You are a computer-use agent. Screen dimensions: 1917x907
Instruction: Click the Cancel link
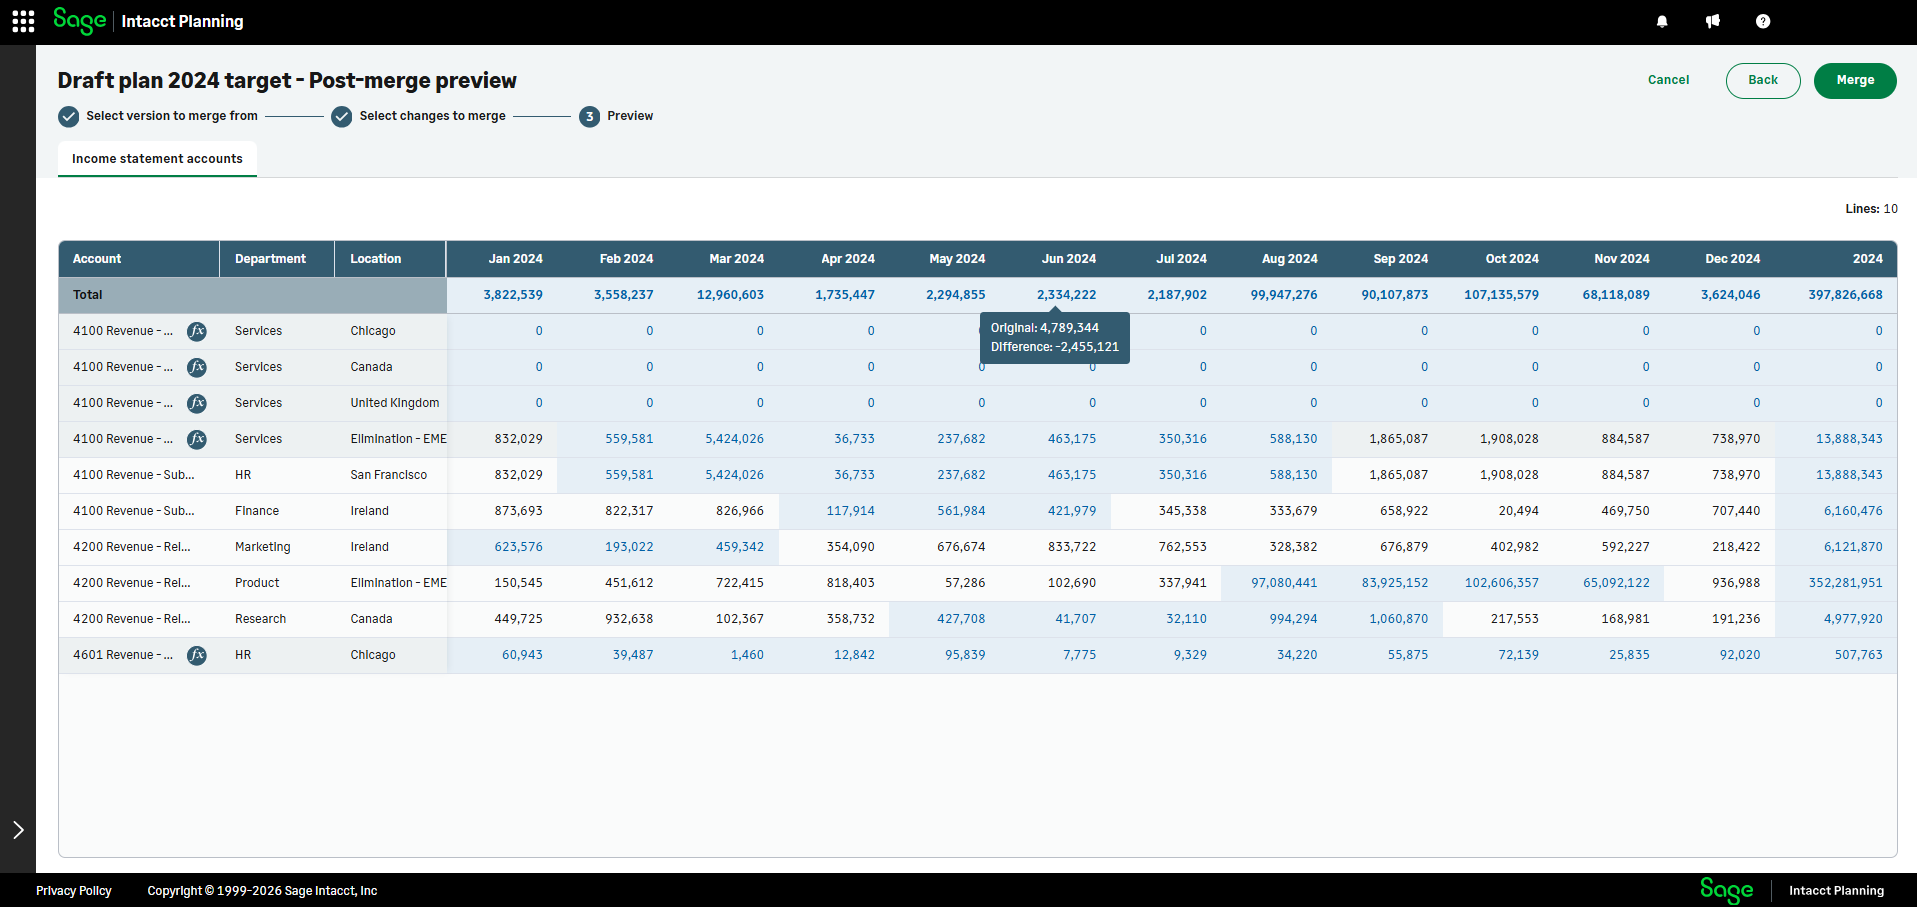1668,80
